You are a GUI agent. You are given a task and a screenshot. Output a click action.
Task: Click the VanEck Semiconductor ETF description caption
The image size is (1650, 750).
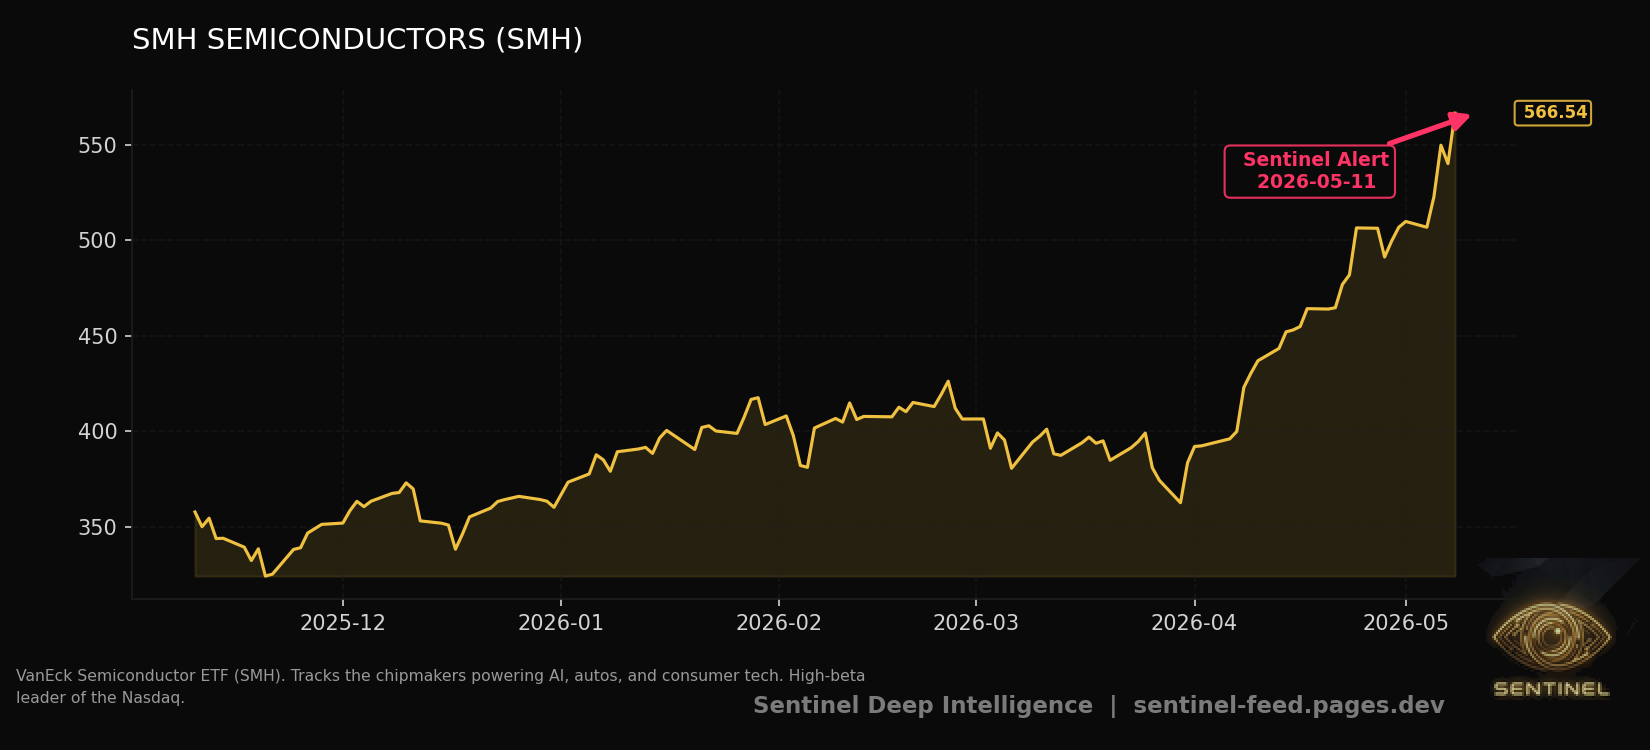[x=441, y=687]
